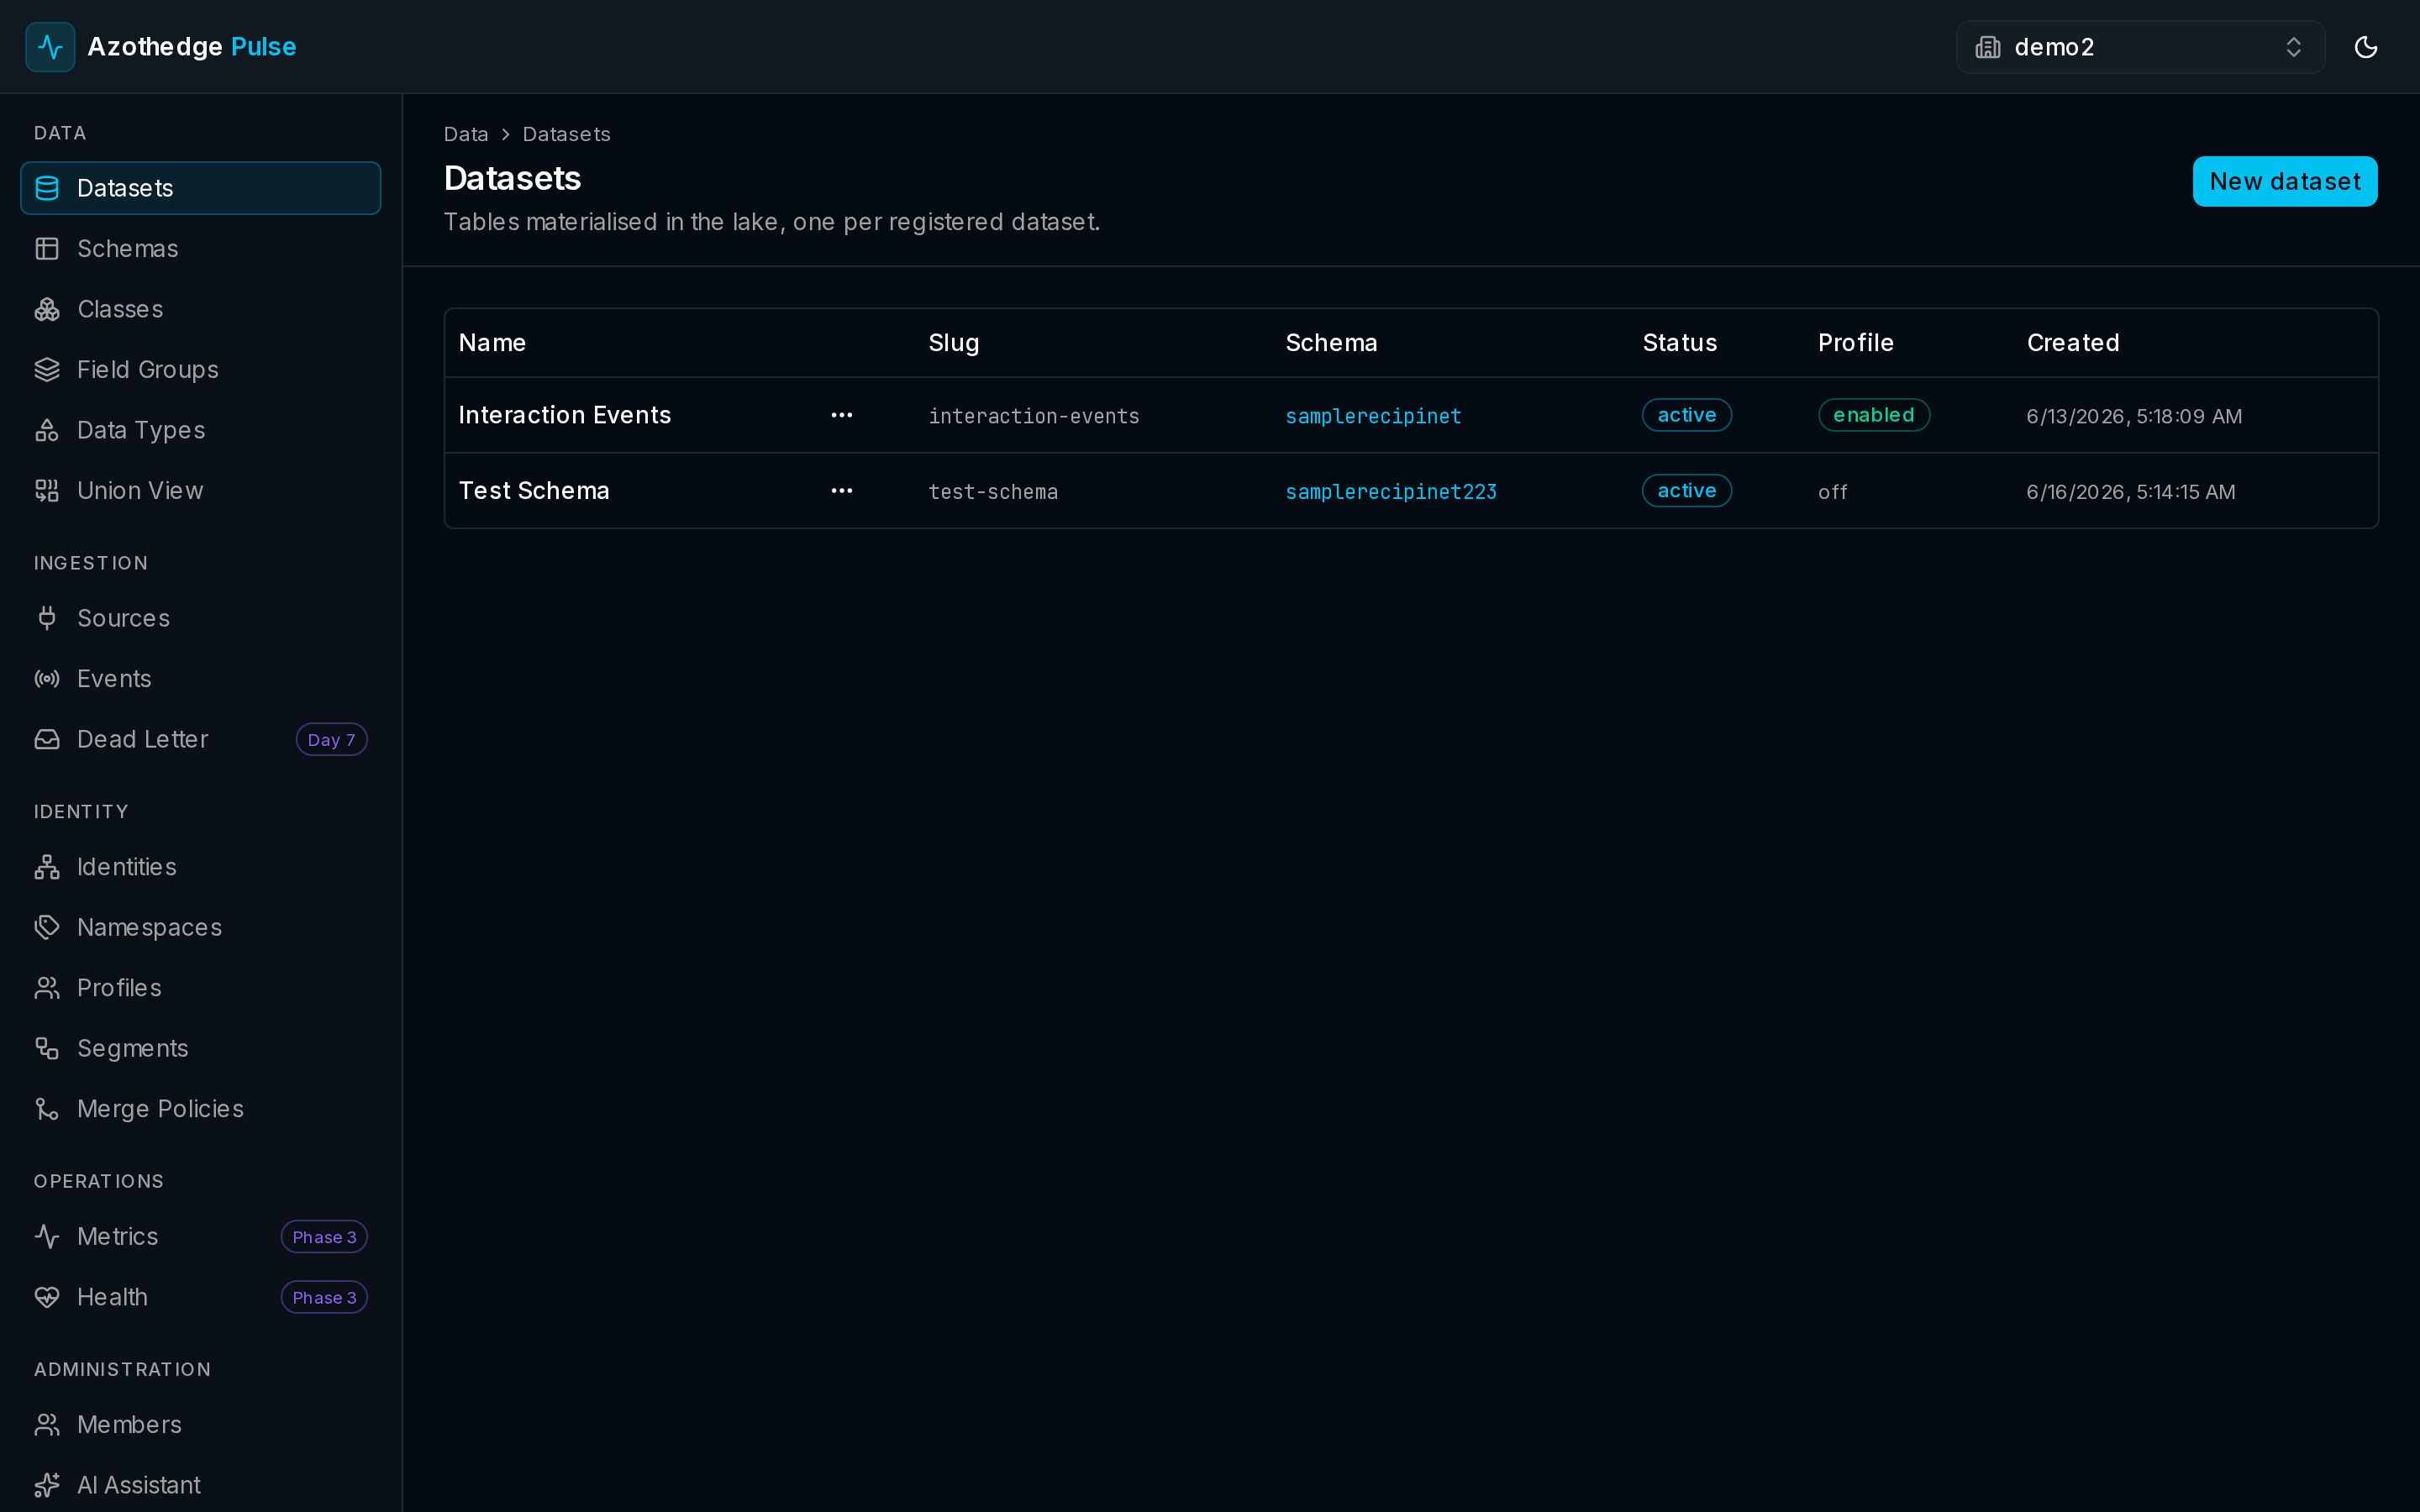The image size is (2420, 1512).
Task: Open the Metrics page label
Action: coord(117,1236)
